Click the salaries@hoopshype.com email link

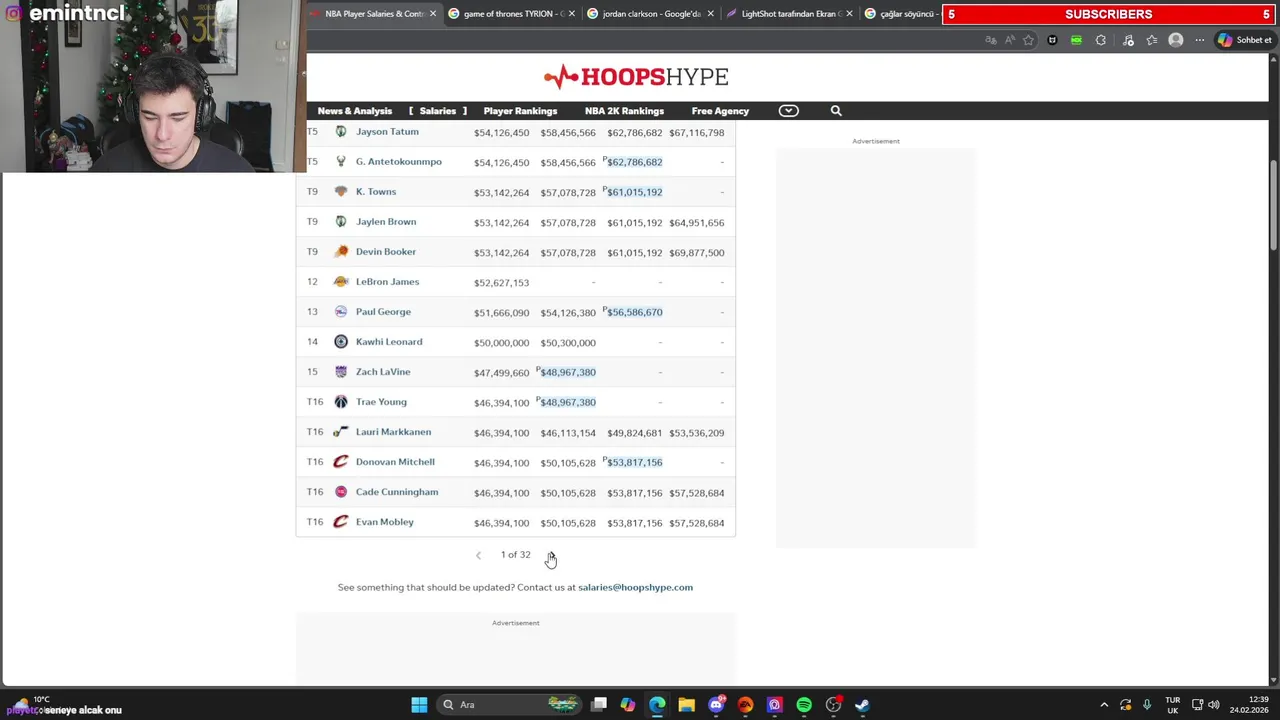click(635, 588)
